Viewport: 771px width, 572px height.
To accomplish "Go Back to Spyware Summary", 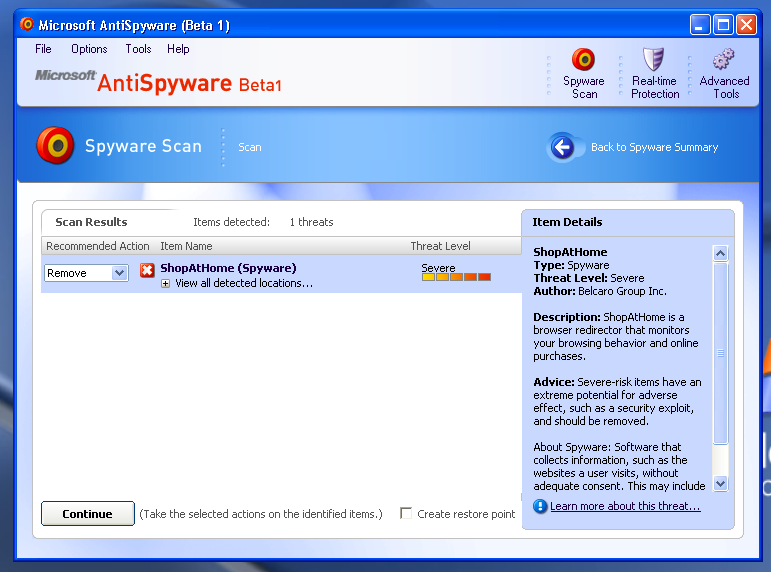I will [x=654, y=147].
